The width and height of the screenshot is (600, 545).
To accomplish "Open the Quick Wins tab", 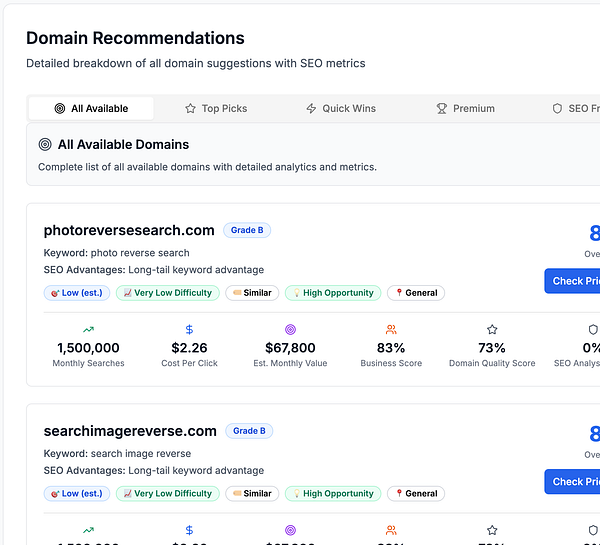I will coord(341,108).
